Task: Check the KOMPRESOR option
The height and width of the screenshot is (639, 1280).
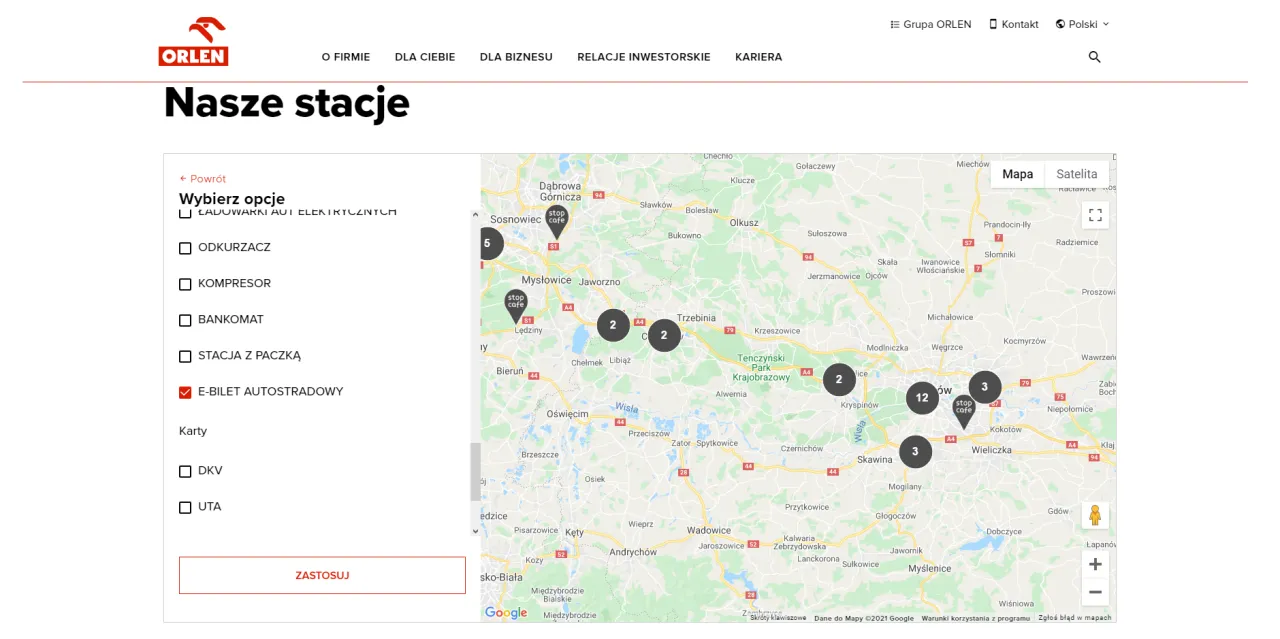Action: (185, 284)
